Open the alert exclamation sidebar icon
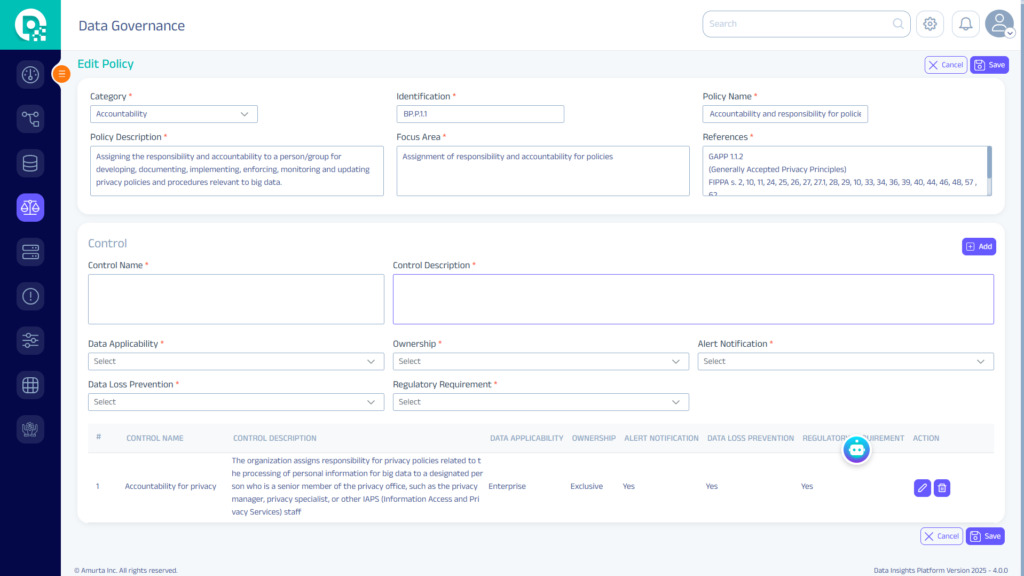Image resolution: width=1024 pixels, height=576 pixels. point(30,296)
